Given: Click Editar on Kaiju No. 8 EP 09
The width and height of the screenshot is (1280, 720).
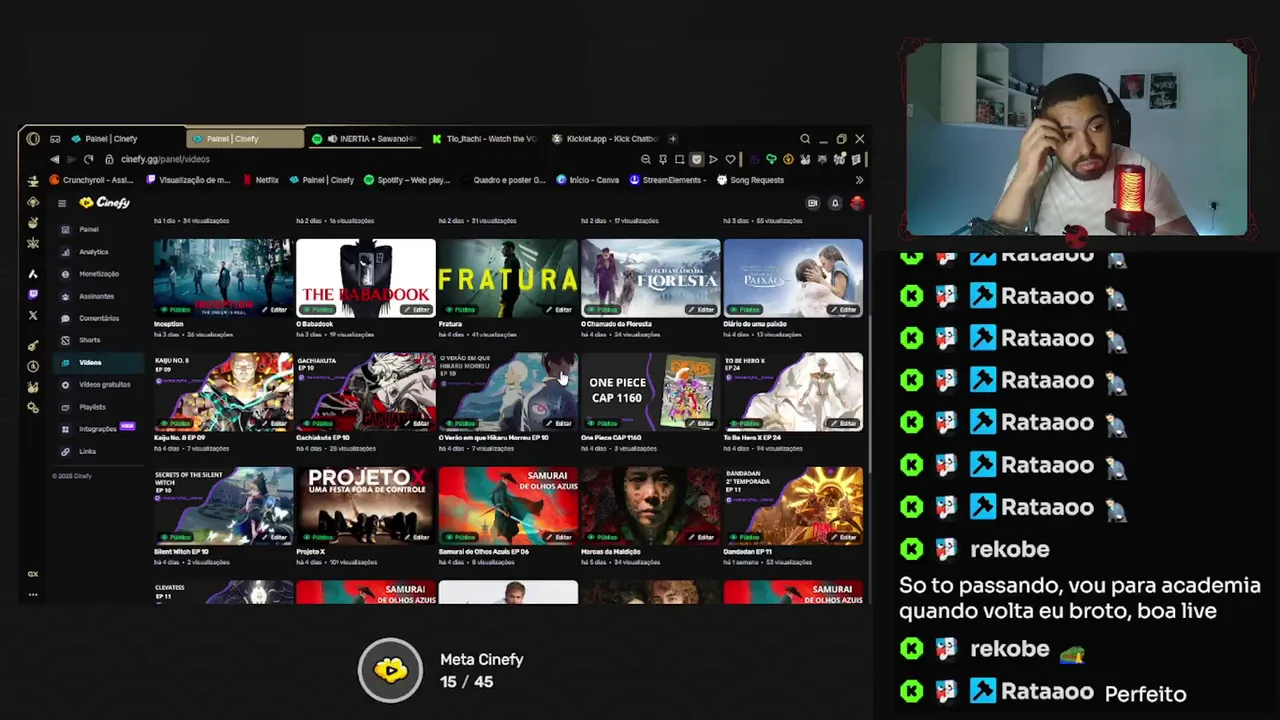Looking at the screenshot, I should pyautogui.click(x=274, y=423).
